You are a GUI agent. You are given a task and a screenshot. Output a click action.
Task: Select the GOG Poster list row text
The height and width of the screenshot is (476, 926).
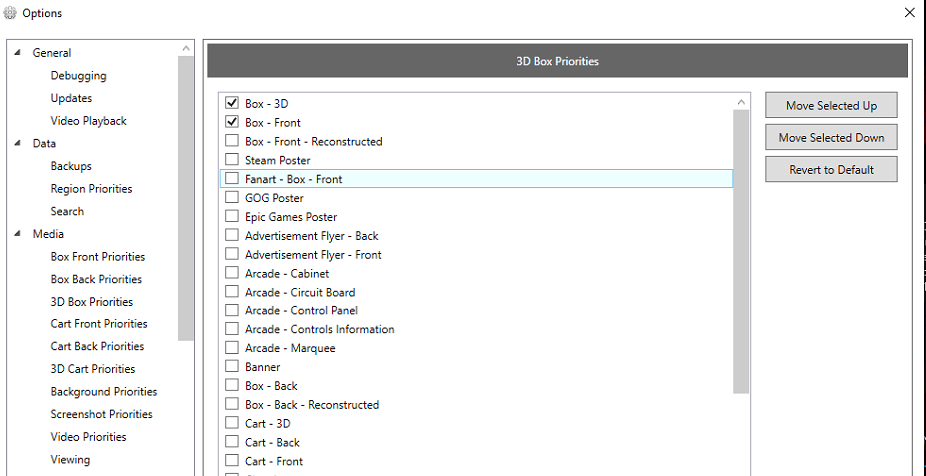pos(274,198)
